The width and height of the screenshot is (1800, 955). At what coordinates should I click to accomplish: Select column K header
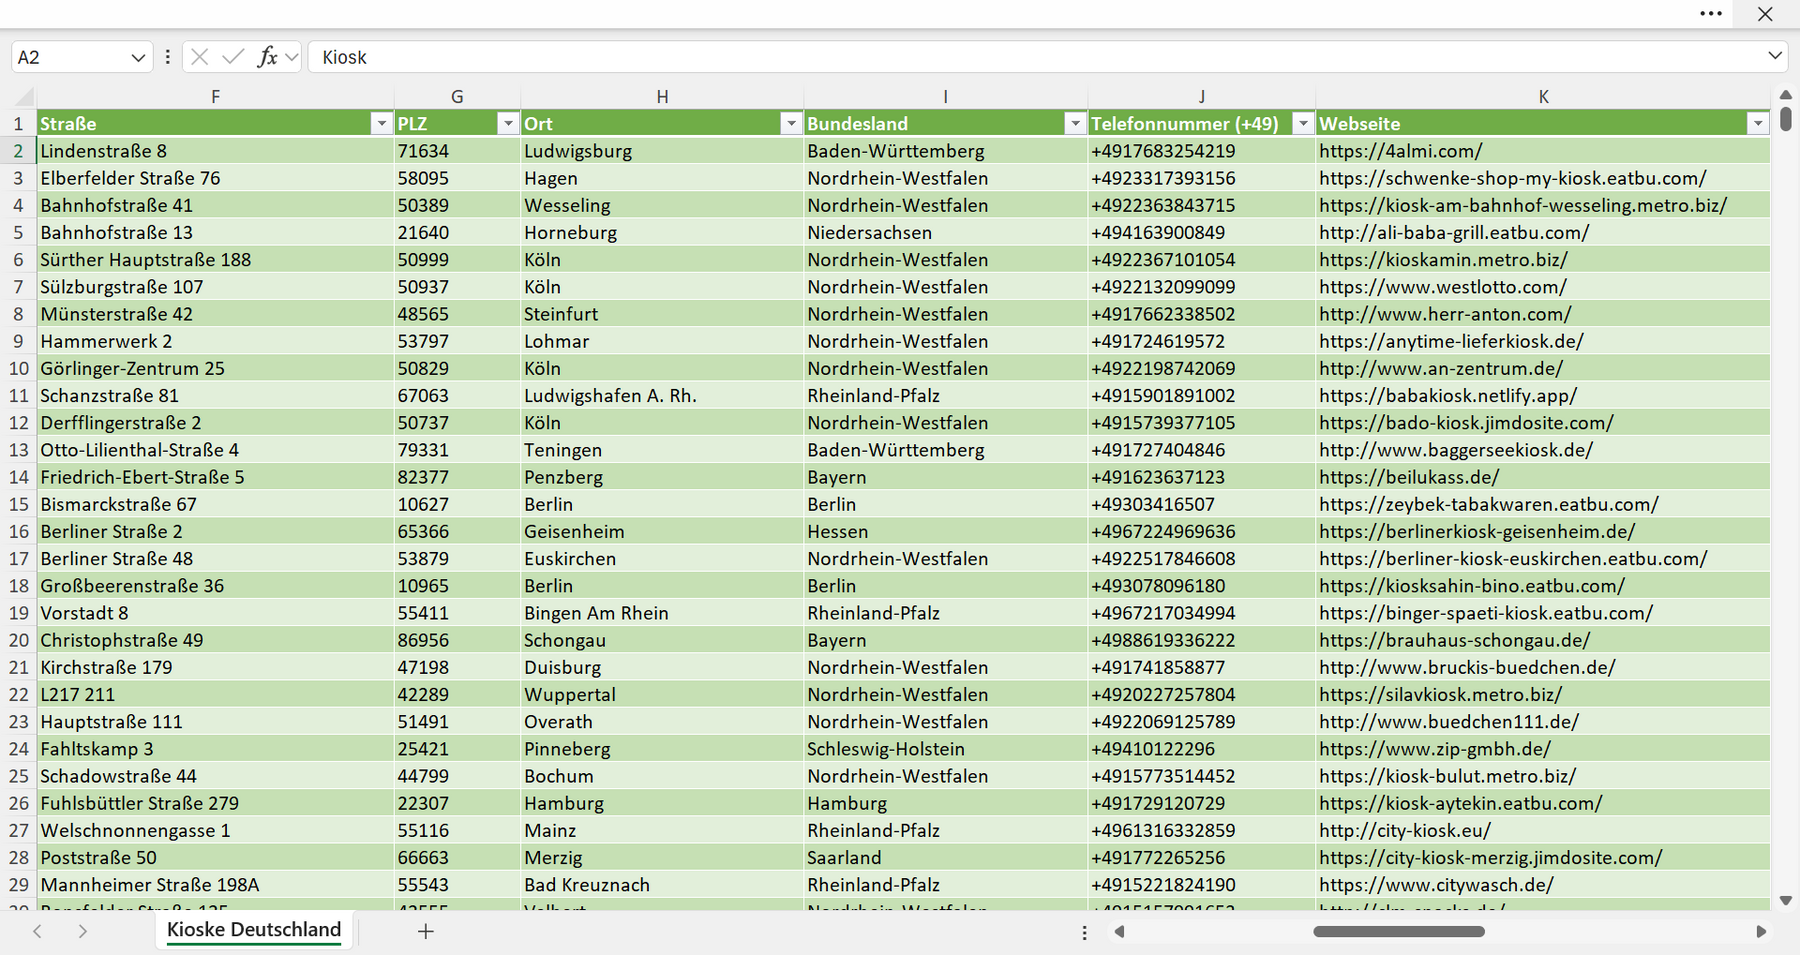pos(1543,97)
